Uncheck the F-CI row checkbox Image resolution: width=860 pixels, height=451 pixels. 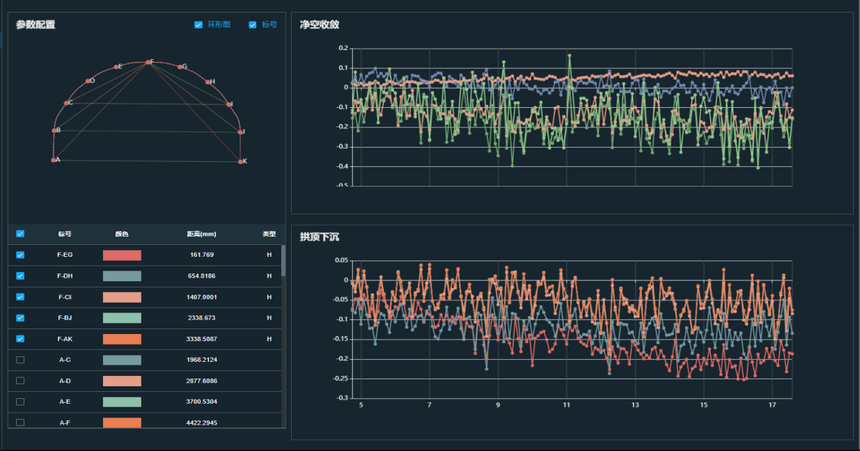[x=20, y=297]
